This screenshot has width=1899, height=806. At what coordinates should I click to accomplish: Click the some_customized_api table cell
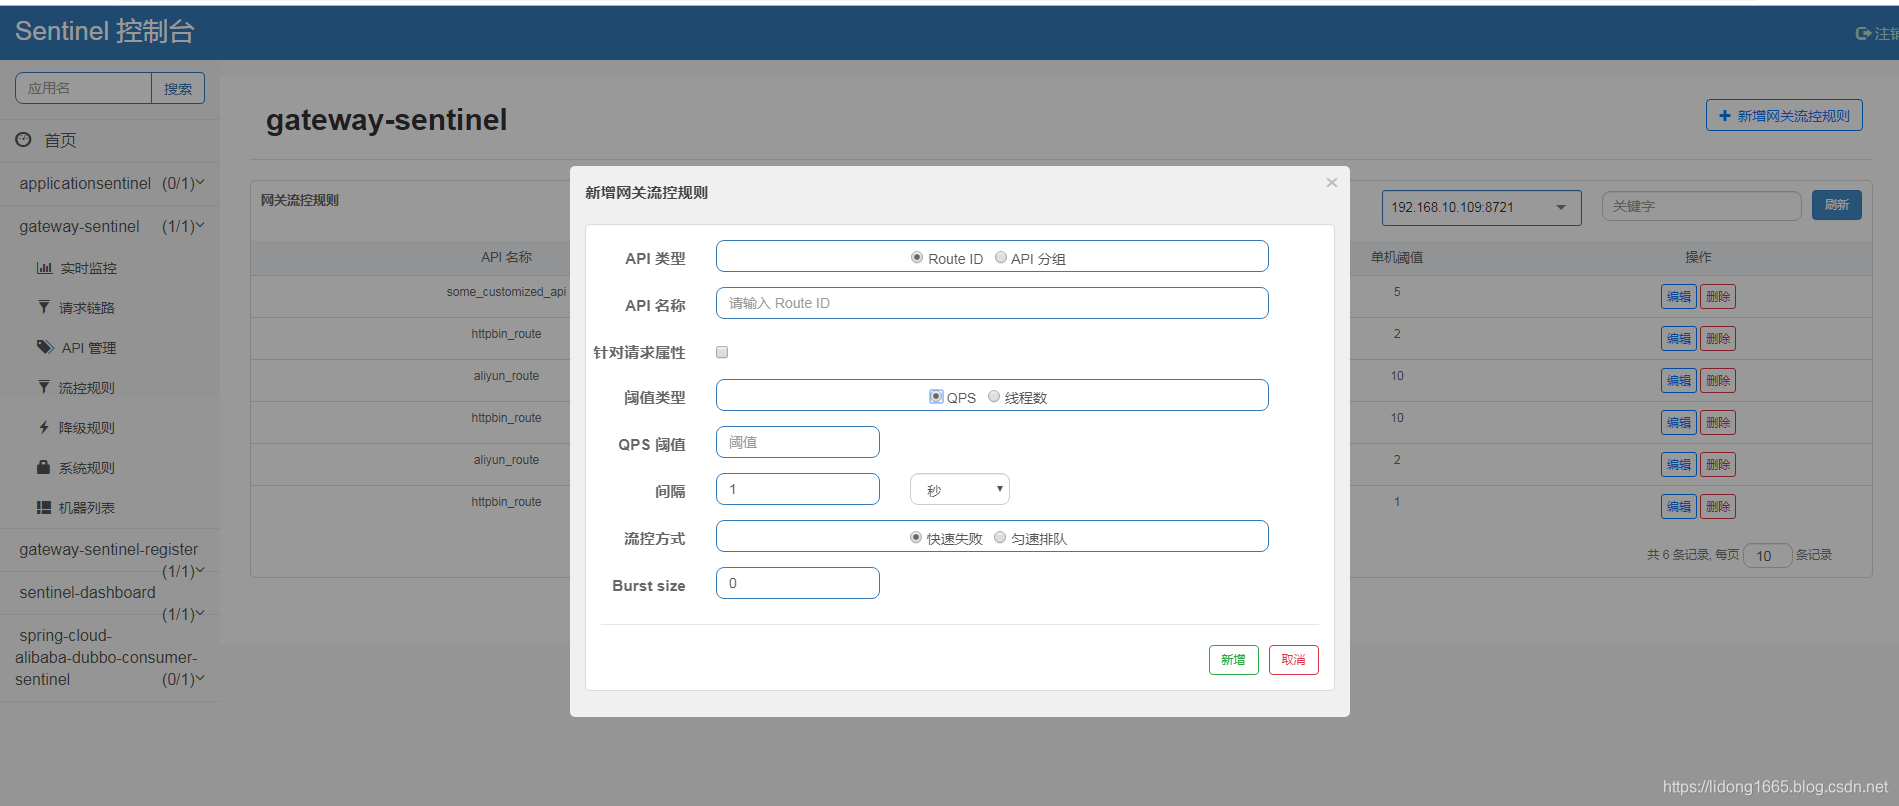point(506,292)
